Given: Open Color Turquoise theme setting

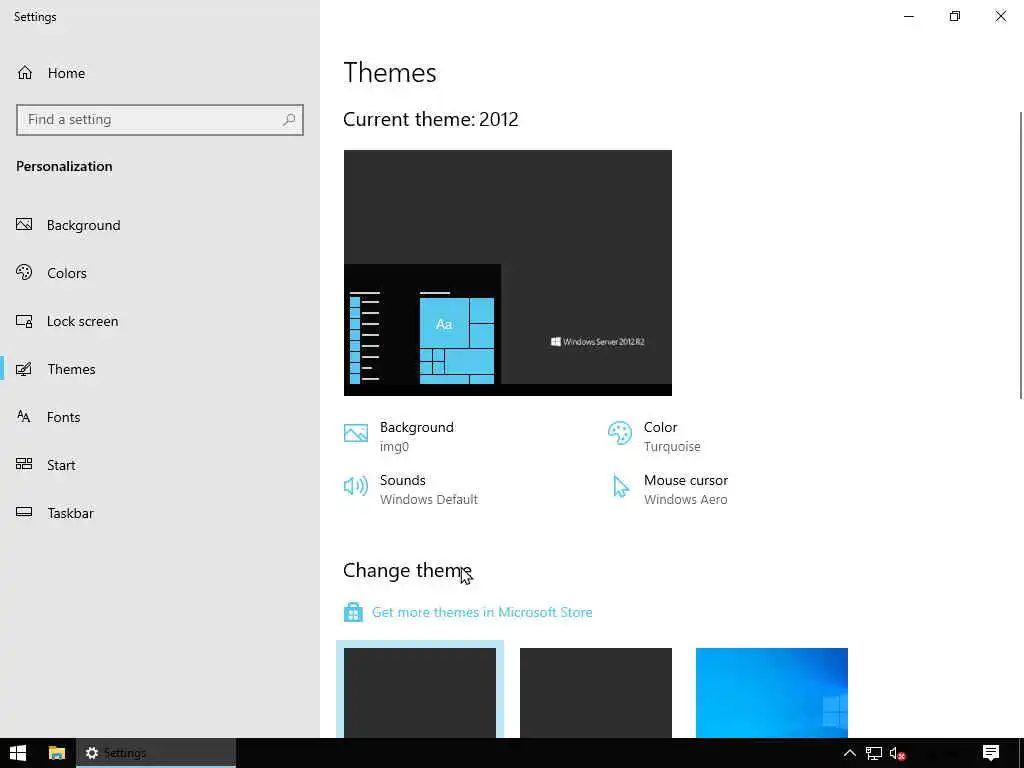Looking at the screenshot, I should coord(654,436).
